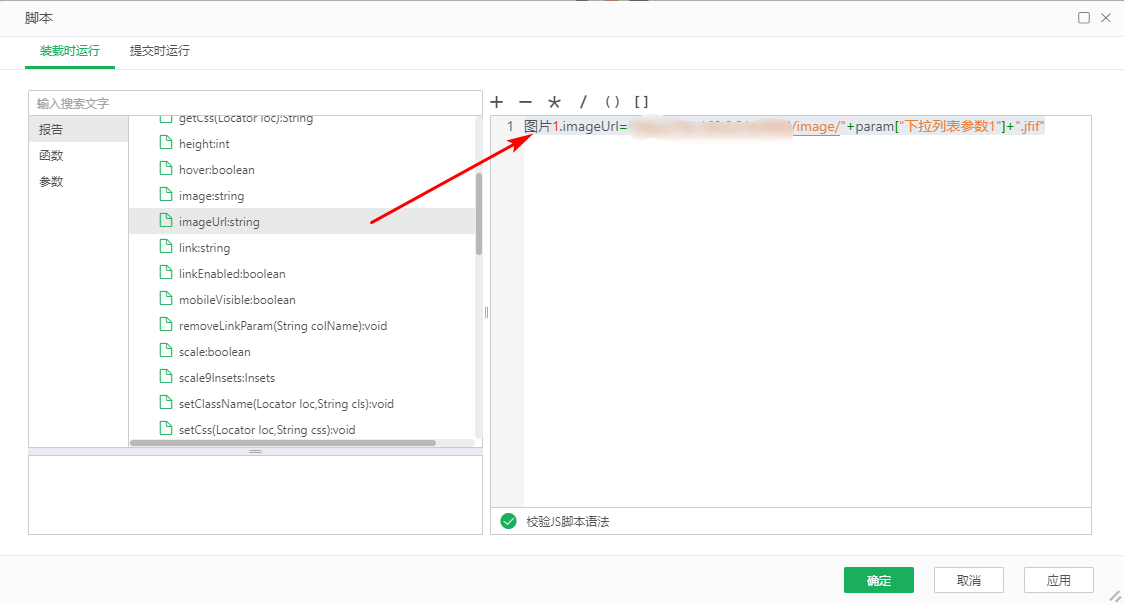The width and height of the screenshot is (1124, 604).
Task: Open 参数 category in left list
Action: (51, 182)
